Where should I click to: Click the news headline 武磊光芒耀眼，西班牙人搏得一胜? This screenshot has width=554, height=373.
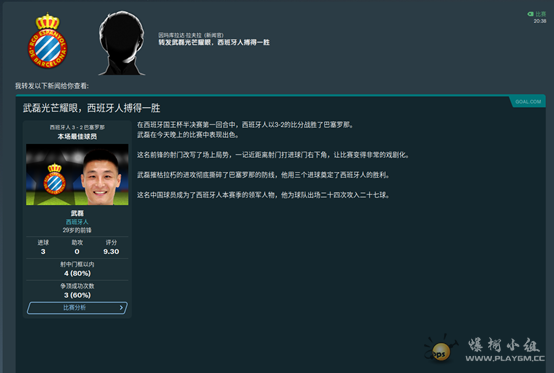(92, 108)
